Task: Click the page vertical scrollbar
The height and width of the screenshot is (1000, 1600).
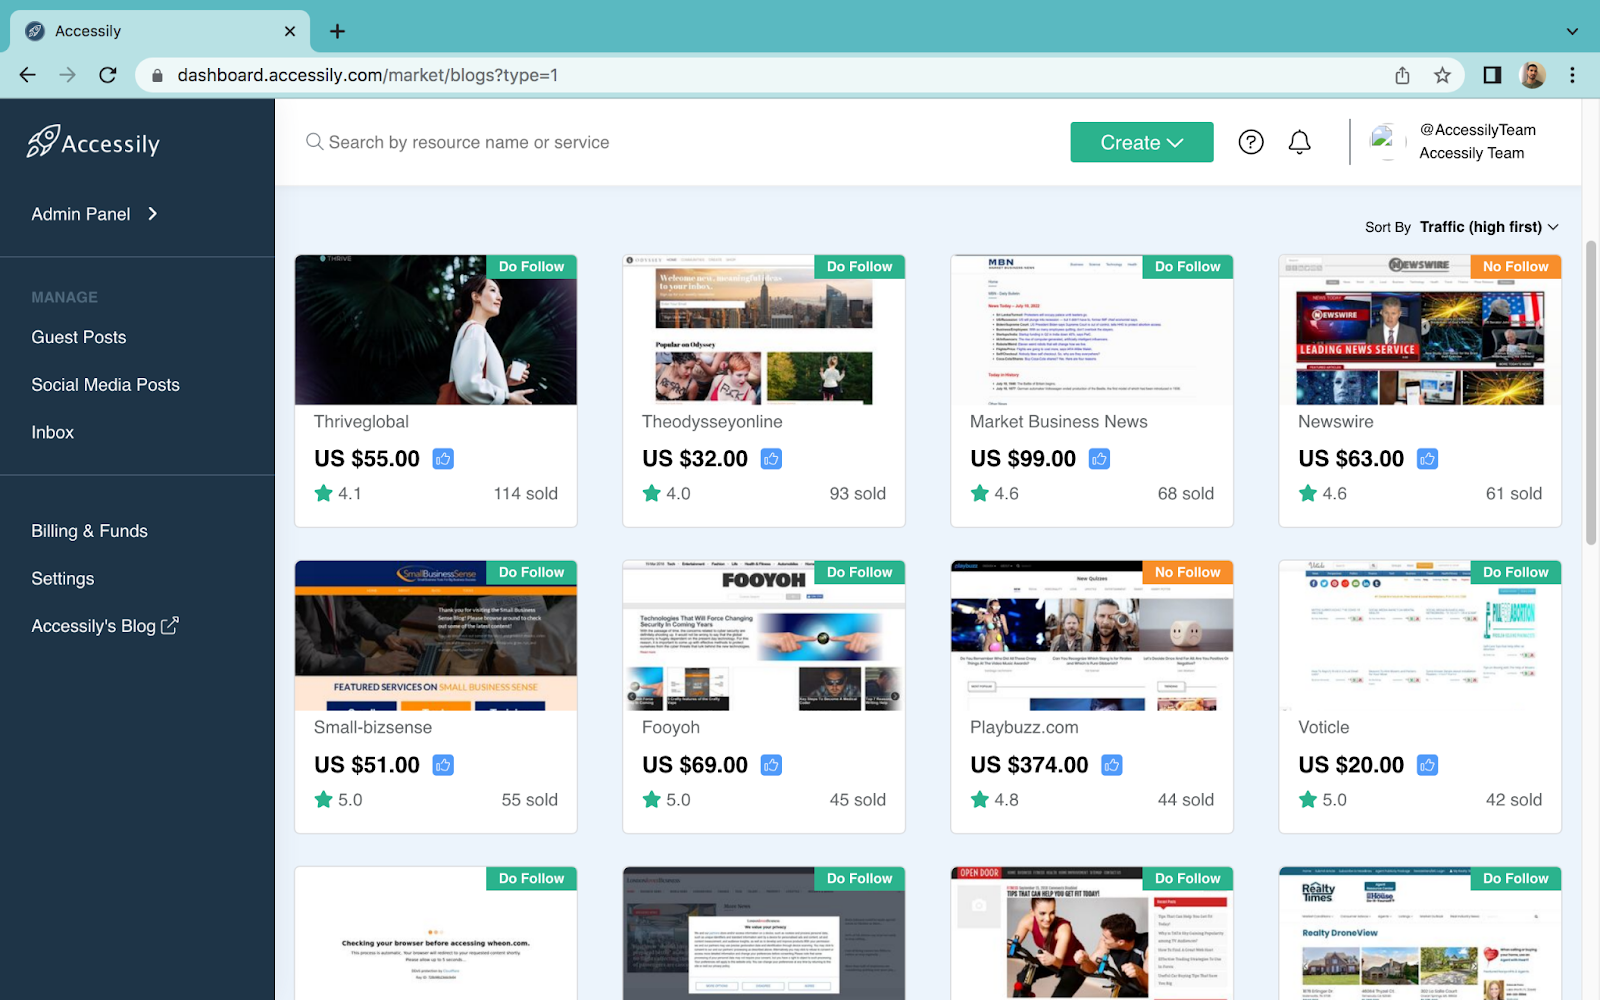Action: point(1591,392)
